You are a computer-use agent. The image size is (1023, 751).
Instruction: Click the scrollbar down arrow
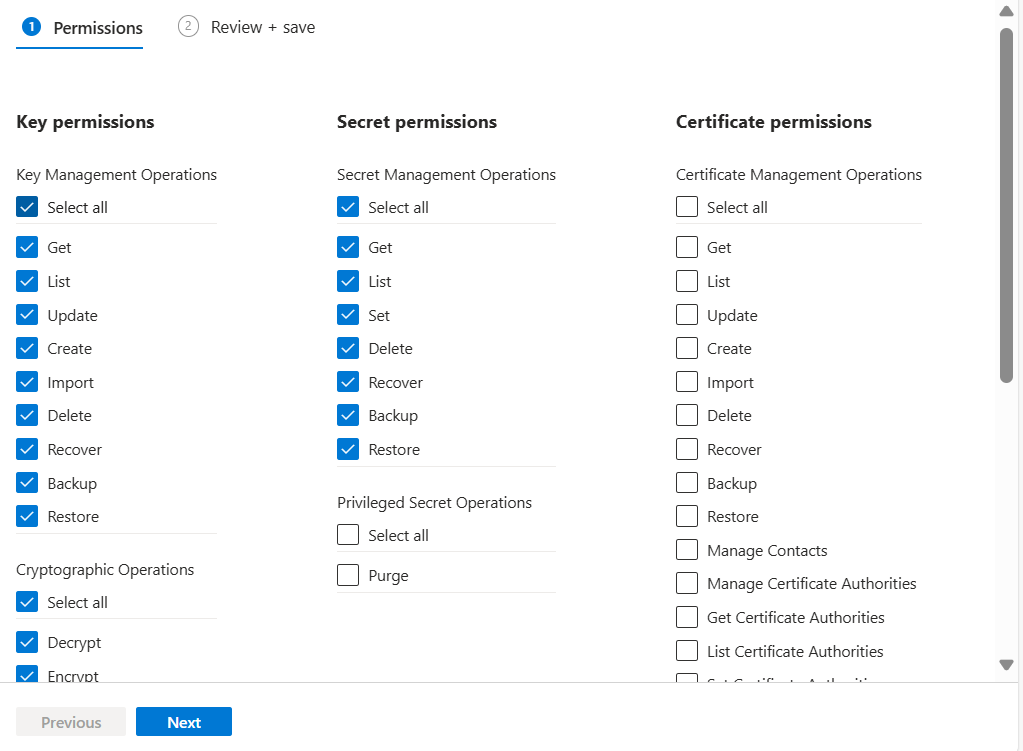(x=1007, y=665)
